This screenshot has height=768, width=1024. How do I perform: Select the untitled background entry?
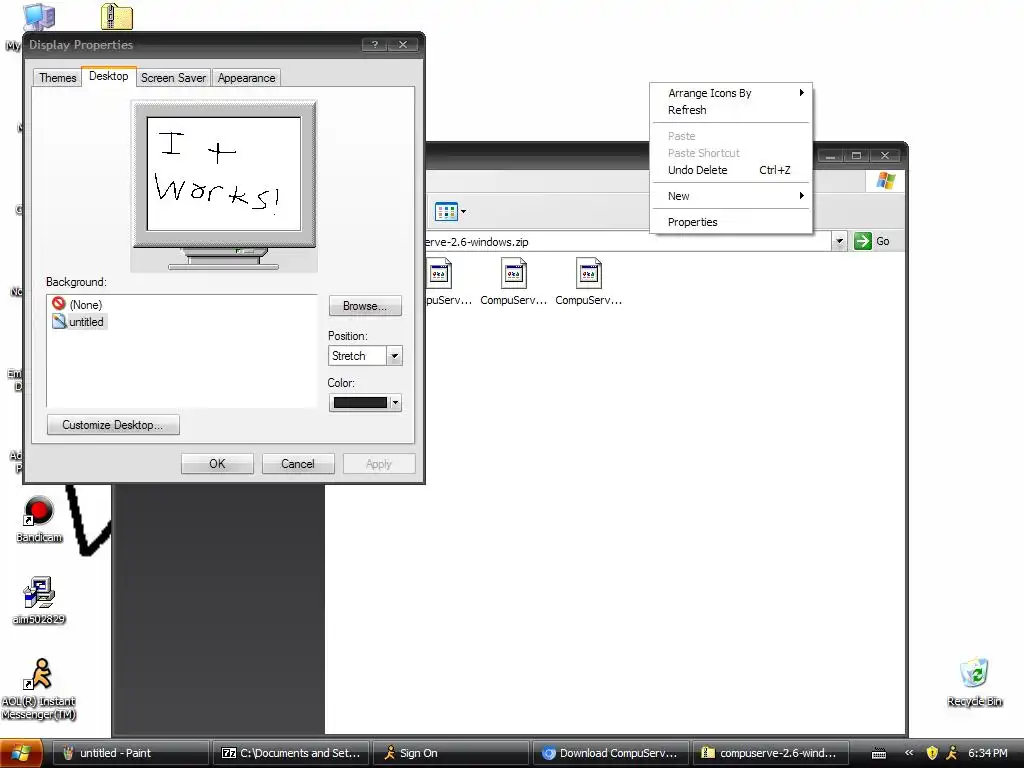(x=79, y=321)
